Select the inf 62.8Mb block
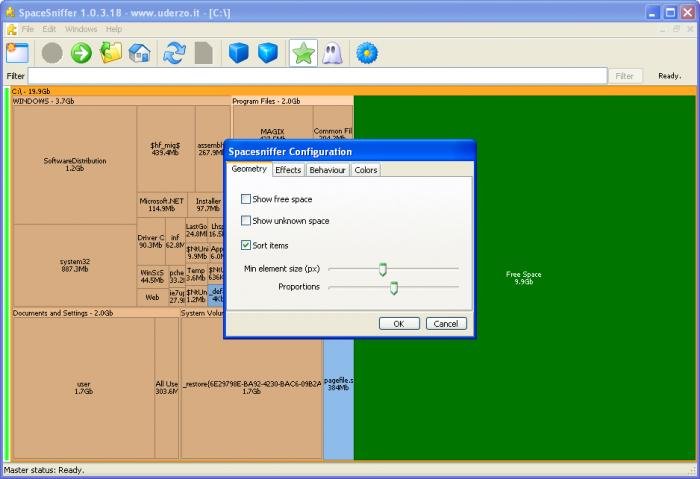Viewport: 700px width, 479px height. 175,241
